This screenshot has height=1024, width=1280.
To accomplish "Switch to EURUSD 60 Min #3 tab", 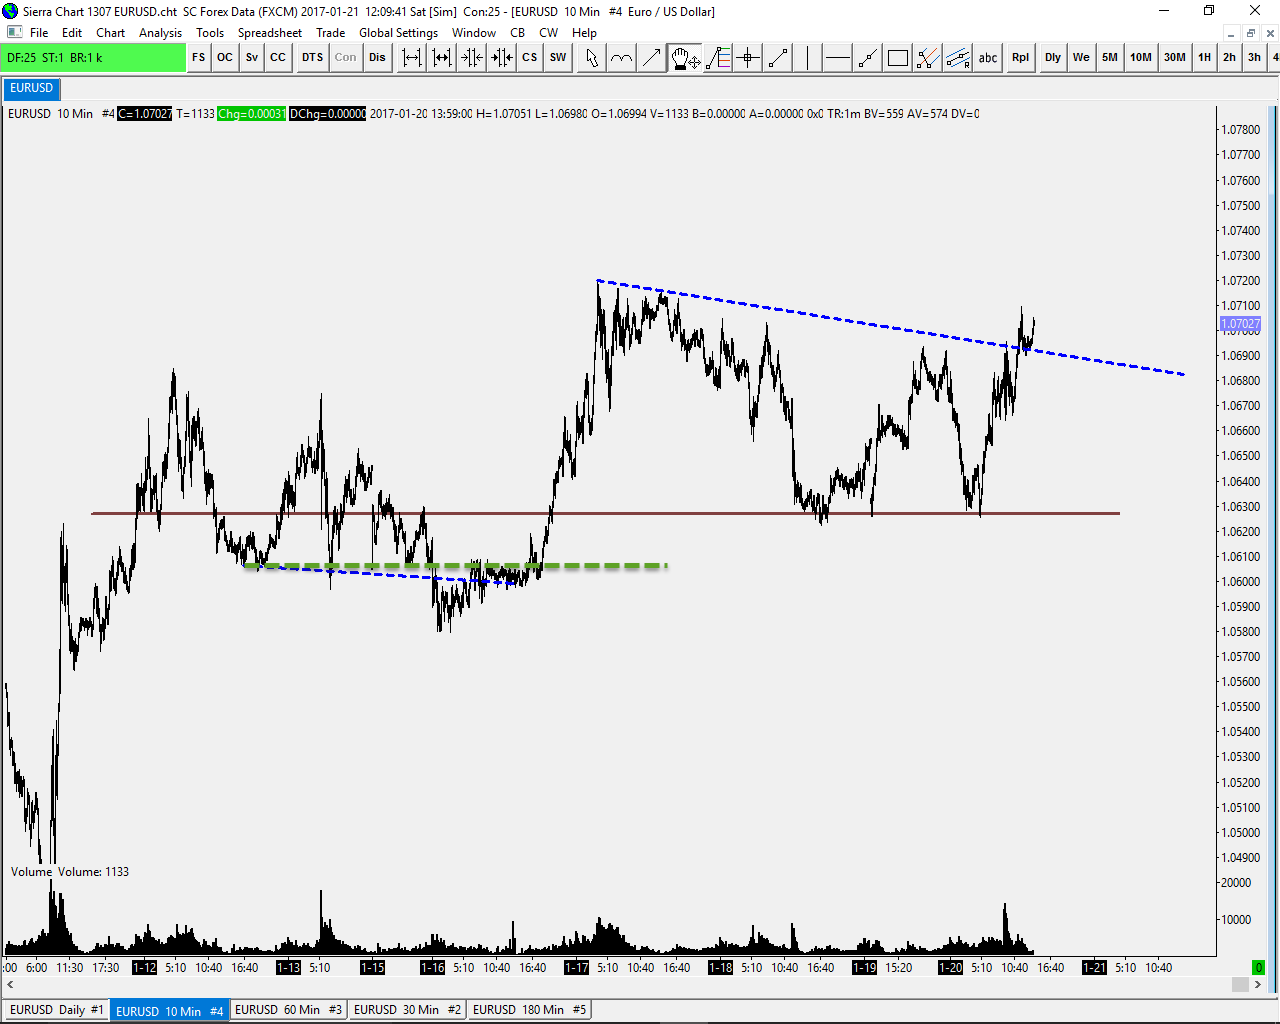I will tap(288, 1010).
